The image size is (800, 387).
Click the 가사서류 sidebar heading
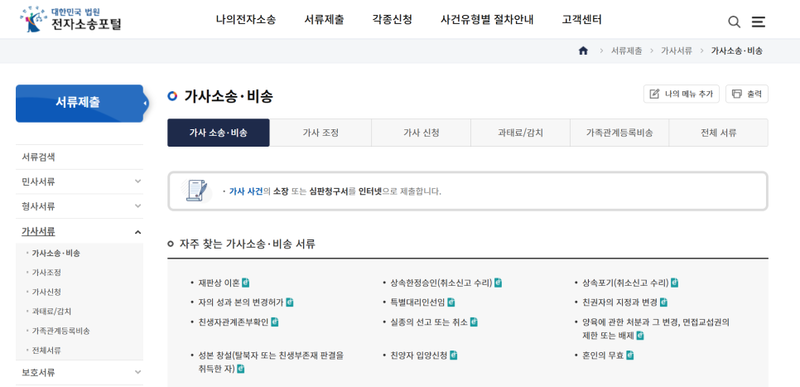pos(38,231)
